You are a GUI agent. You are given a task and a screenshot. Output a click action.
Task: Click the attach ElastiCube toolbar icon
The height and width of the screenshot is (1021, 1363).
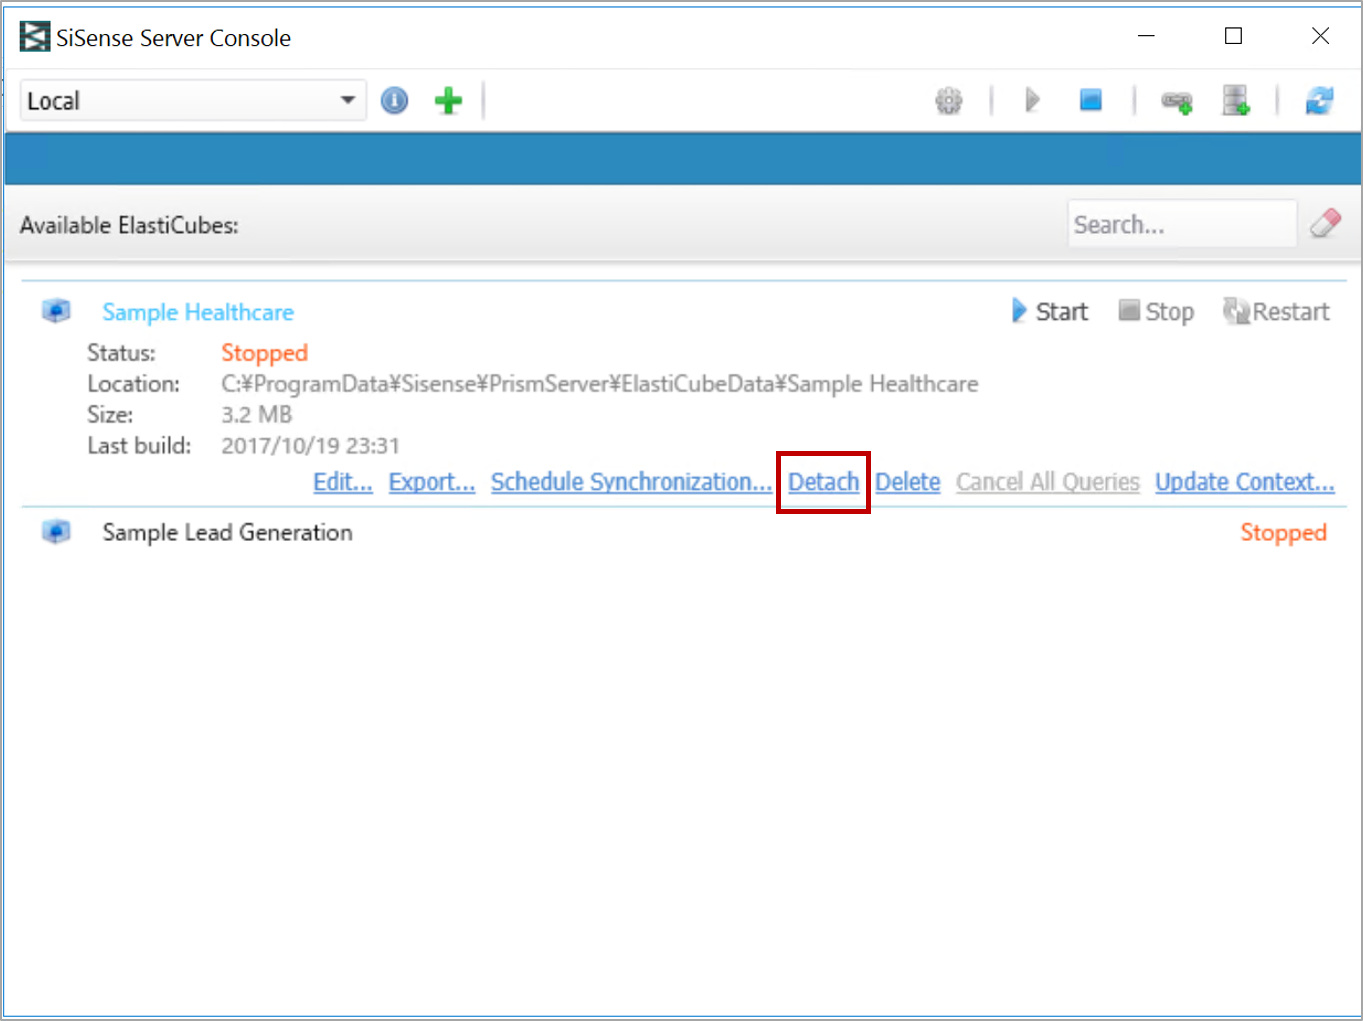(1177, 101)
